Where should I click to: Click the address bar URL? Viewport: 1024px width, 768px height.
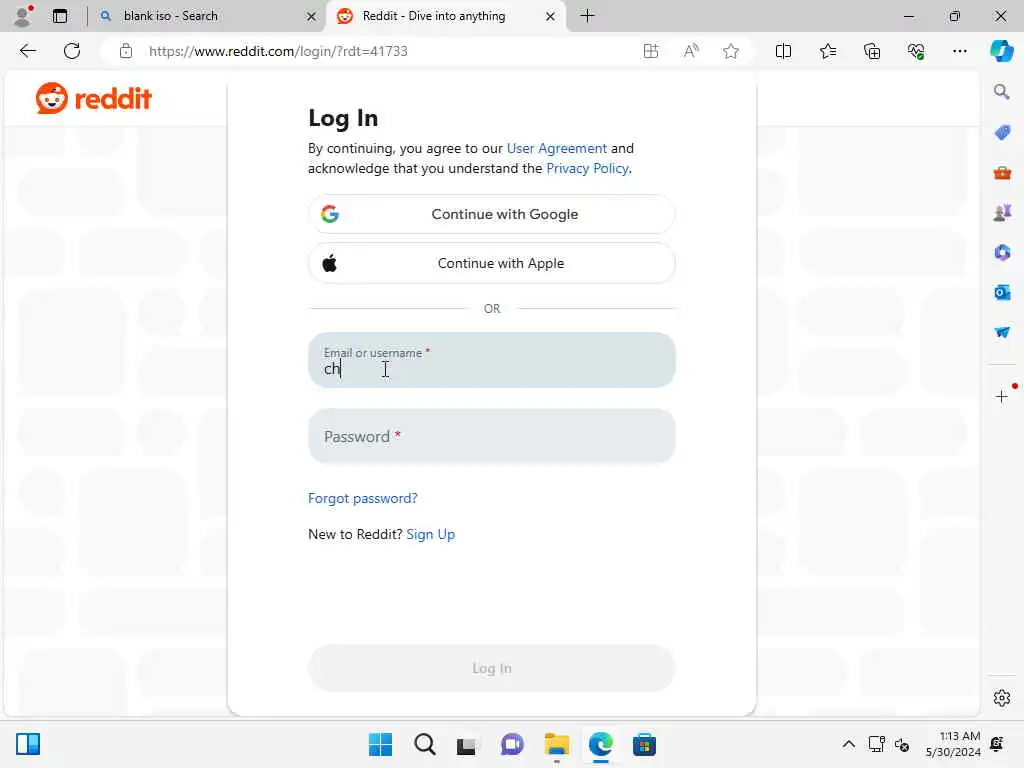[278, 51]
